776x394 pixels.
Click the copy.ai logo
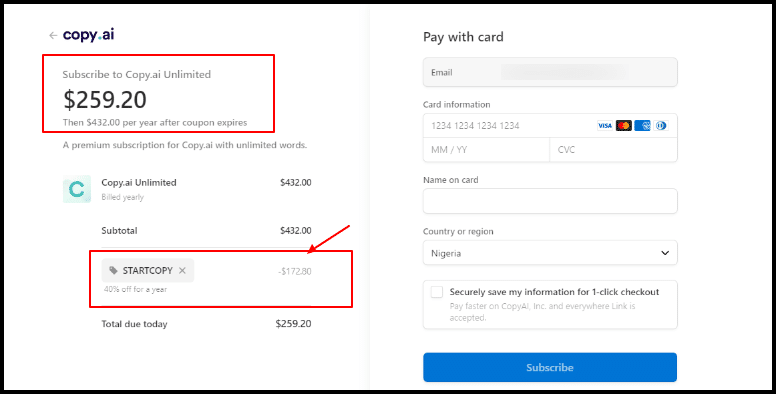pos(89,35)
